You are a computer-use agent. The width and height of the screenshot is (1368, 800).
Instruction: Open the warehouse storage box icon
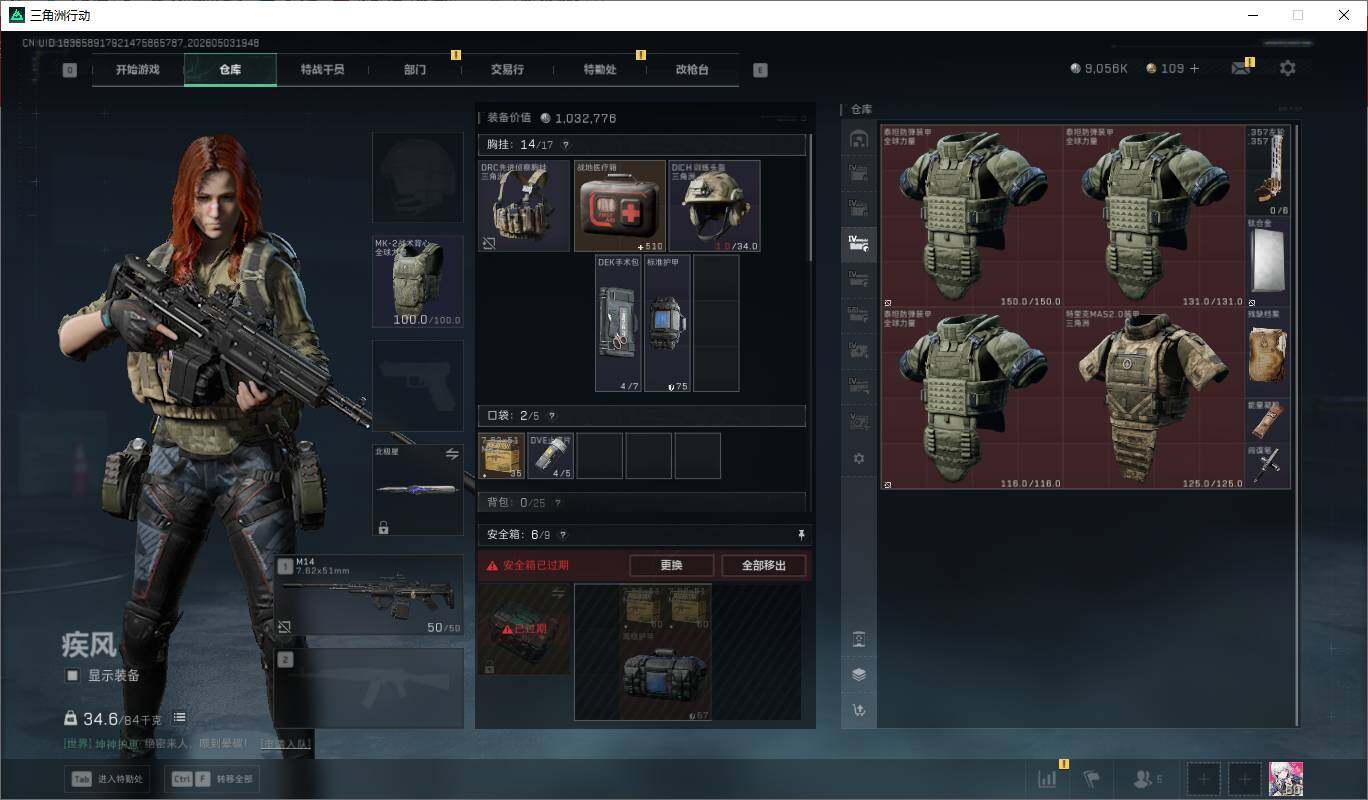858,638
